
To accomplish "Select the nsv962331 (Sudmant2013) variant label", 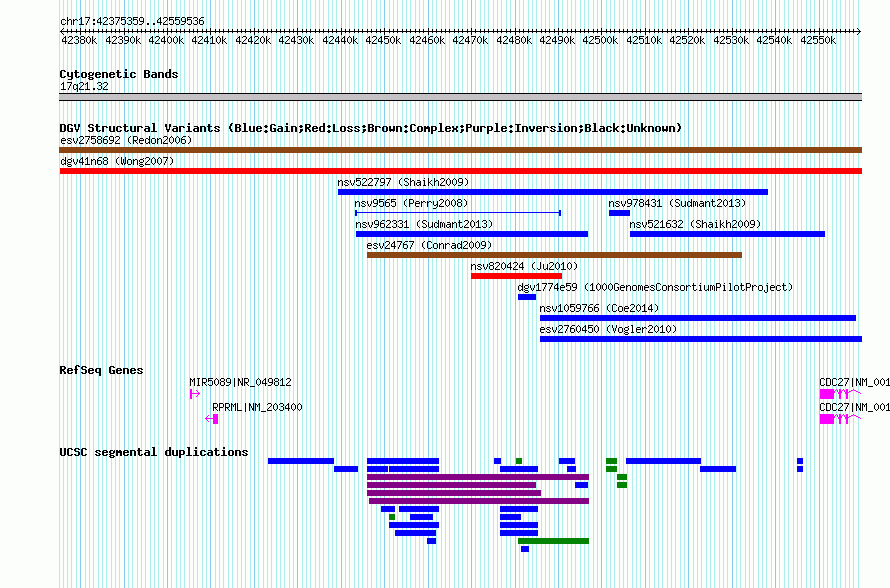I will click(424, 224).
